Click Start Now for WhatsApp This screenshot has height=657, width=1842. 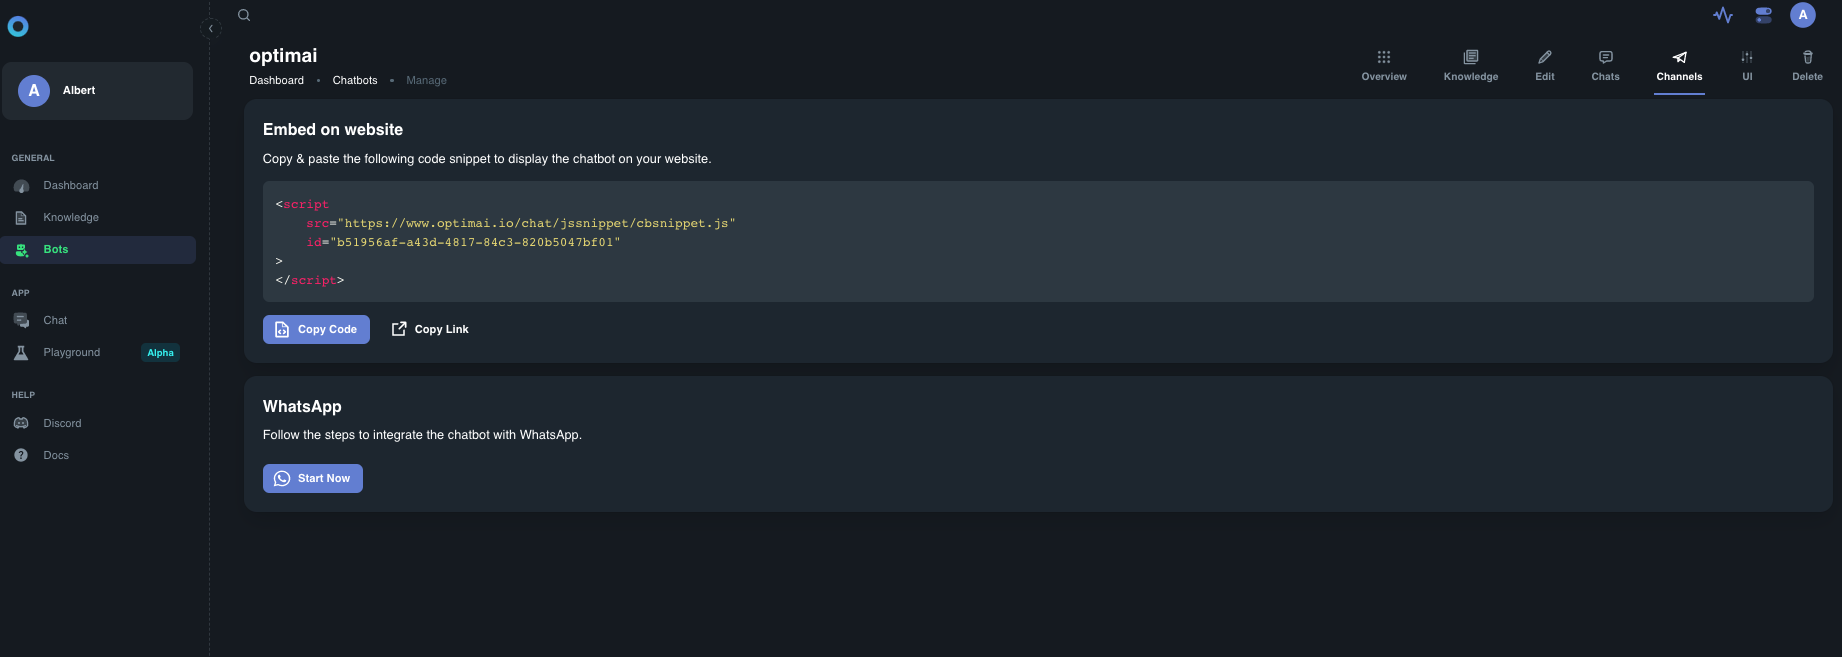click(313, 479)
